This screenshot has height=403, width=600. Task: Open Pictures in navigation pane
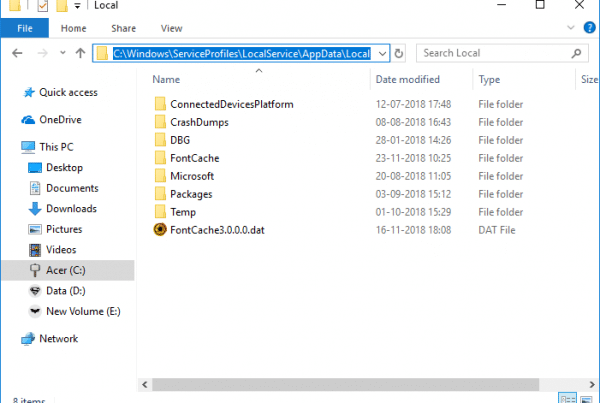[x=64, y=229]
